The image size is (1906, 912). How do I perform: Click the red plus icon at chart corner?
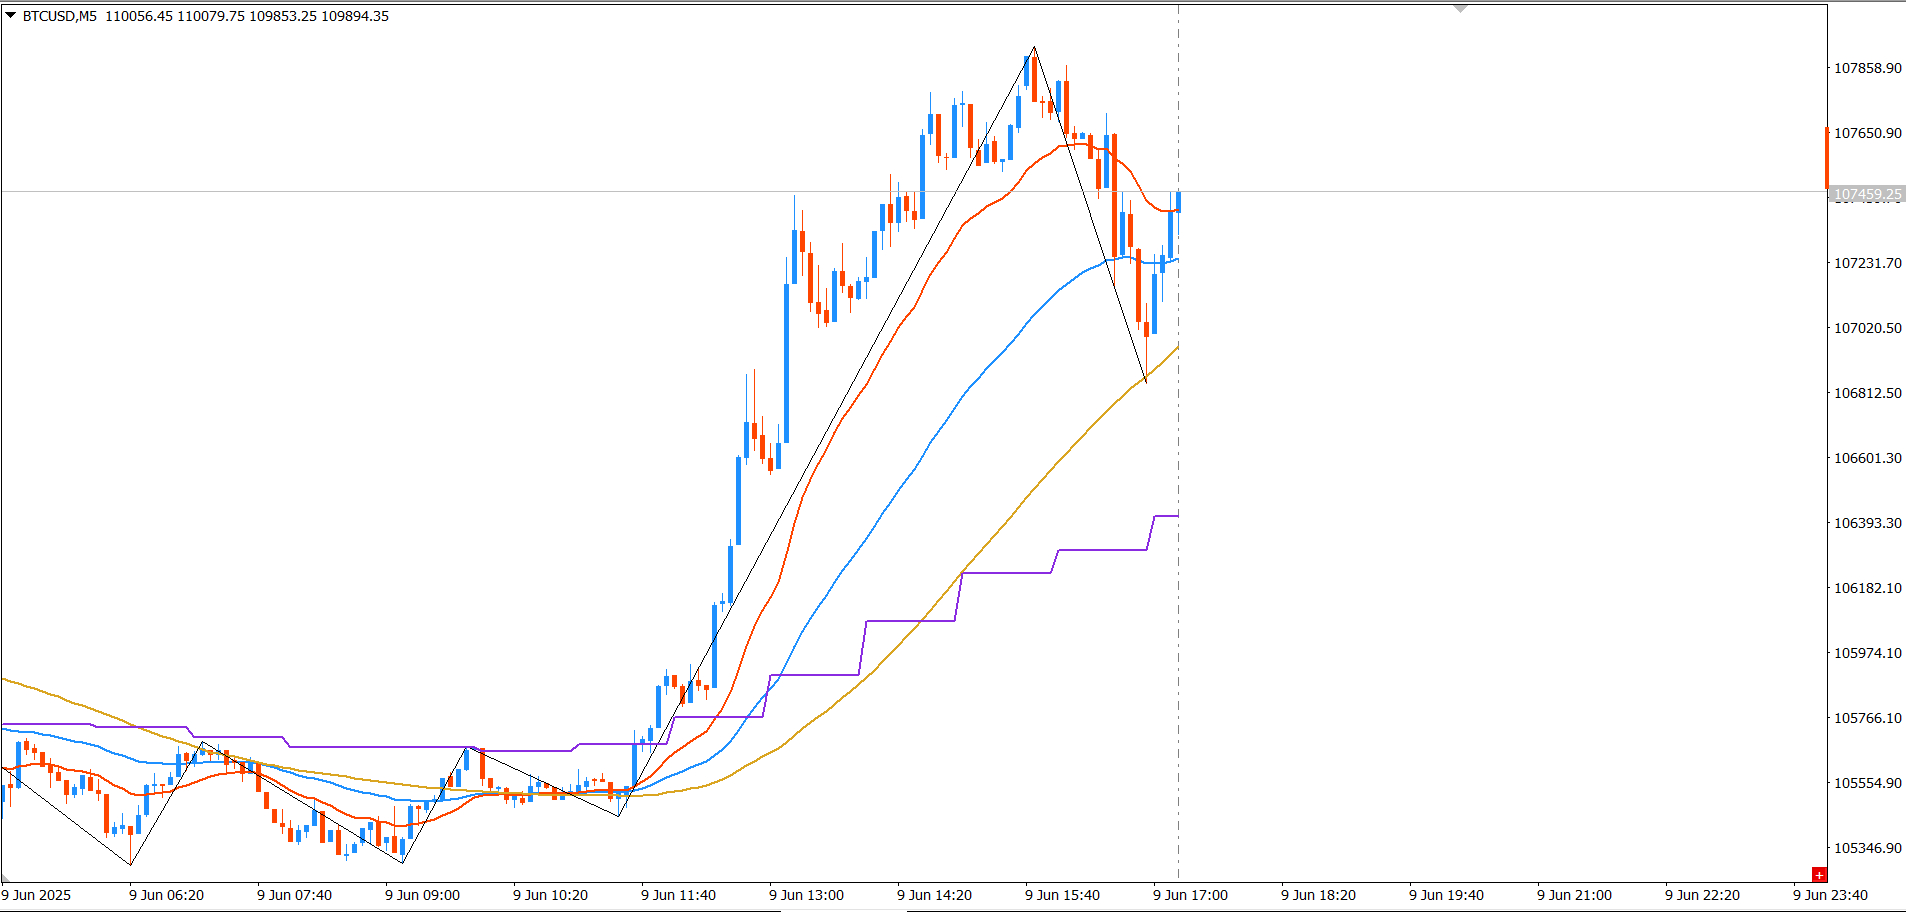click(1819, 875)
